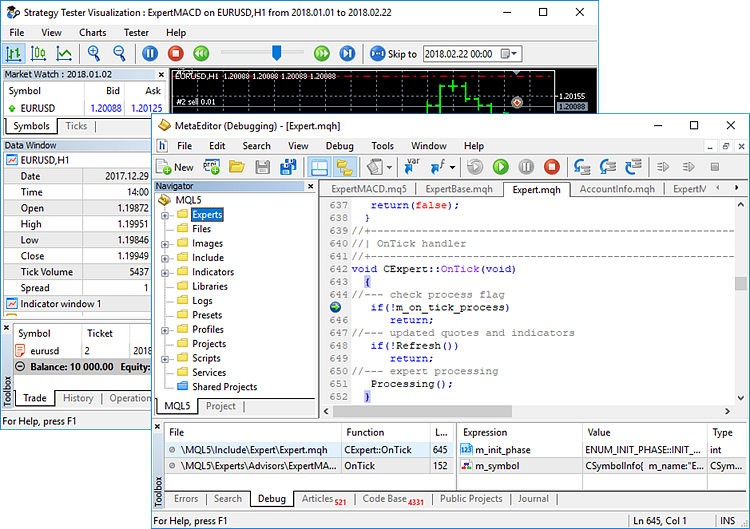The height and width of the screenshot is (529, 750).
Task: Open the Code Base tab in Toolbox
Action: pyautogui.click(x=392, y=499)
